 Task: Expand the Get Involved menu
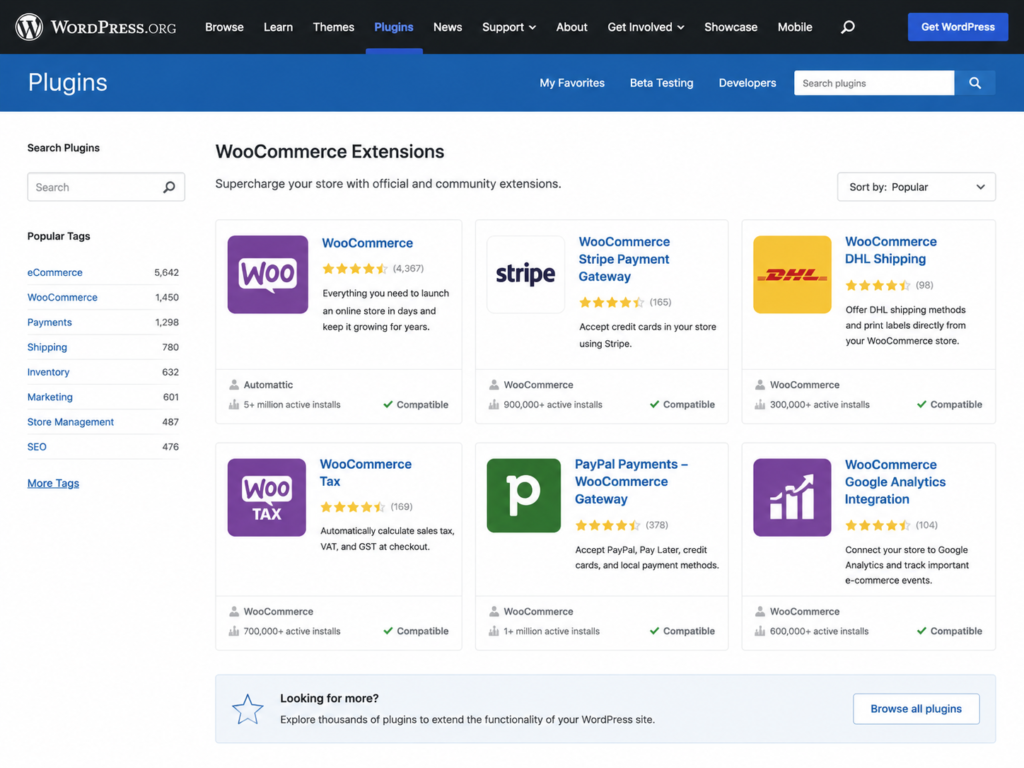[646, 27]
